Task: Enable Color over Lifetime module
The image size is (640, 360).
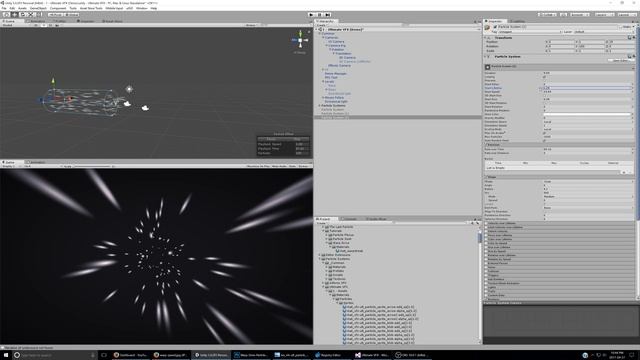Action: (486, 239)
